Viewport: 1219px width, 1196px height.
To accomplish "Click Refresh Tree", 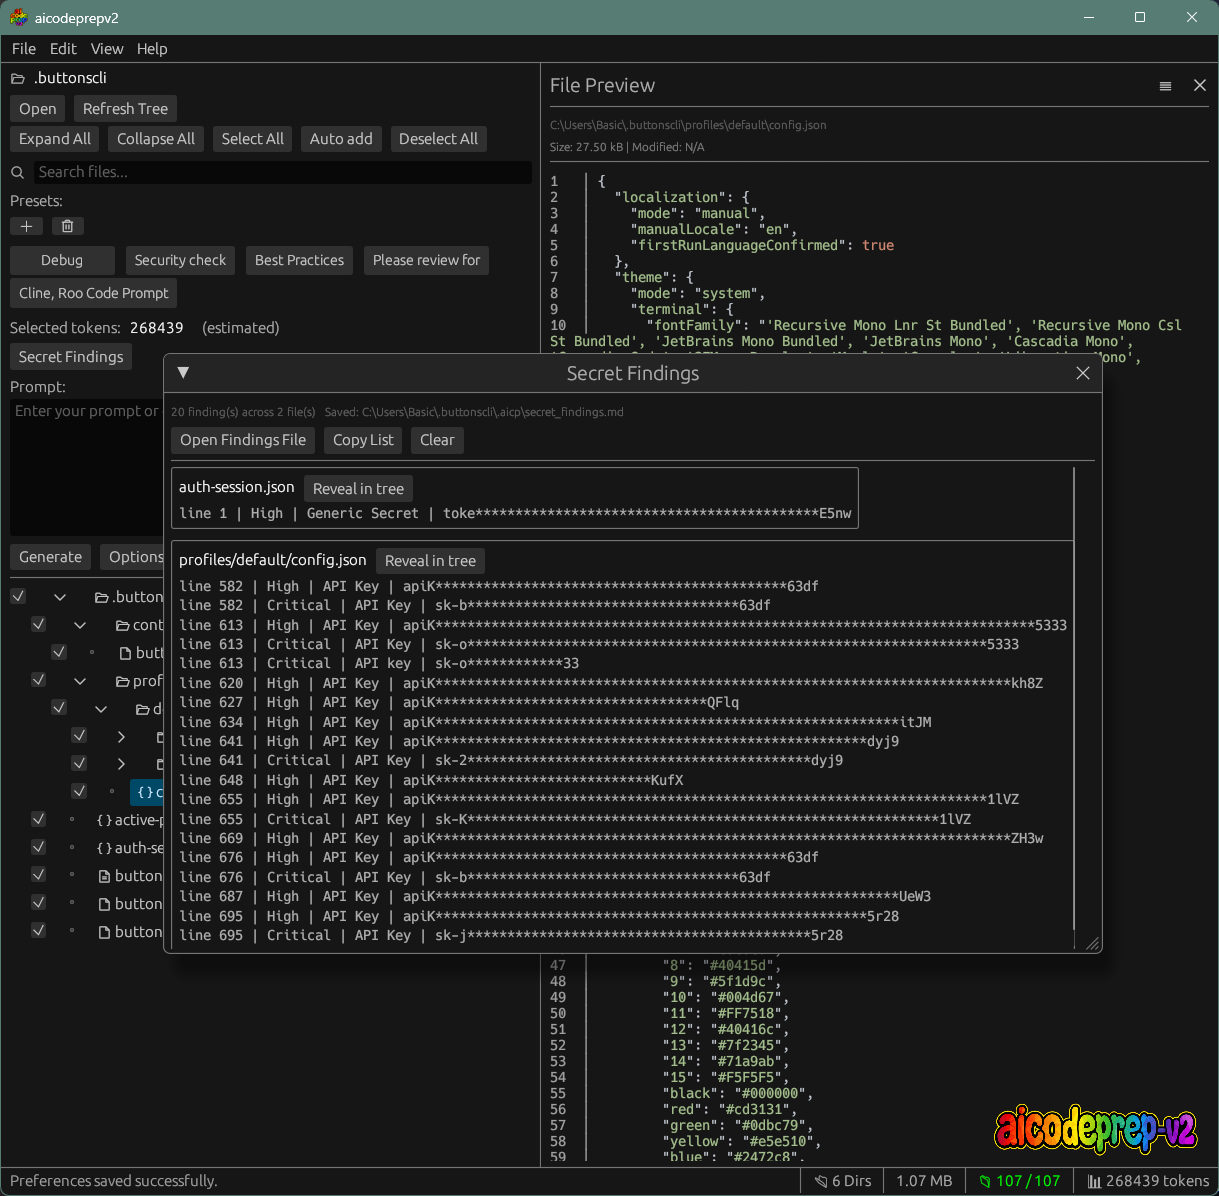I will point(125,109).
